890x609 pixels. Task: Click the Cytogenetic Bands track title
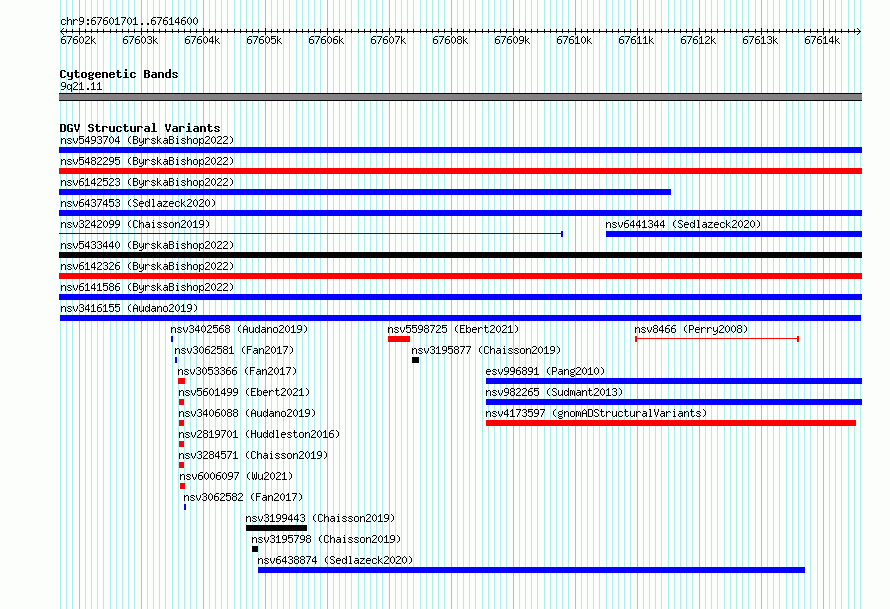119,74
